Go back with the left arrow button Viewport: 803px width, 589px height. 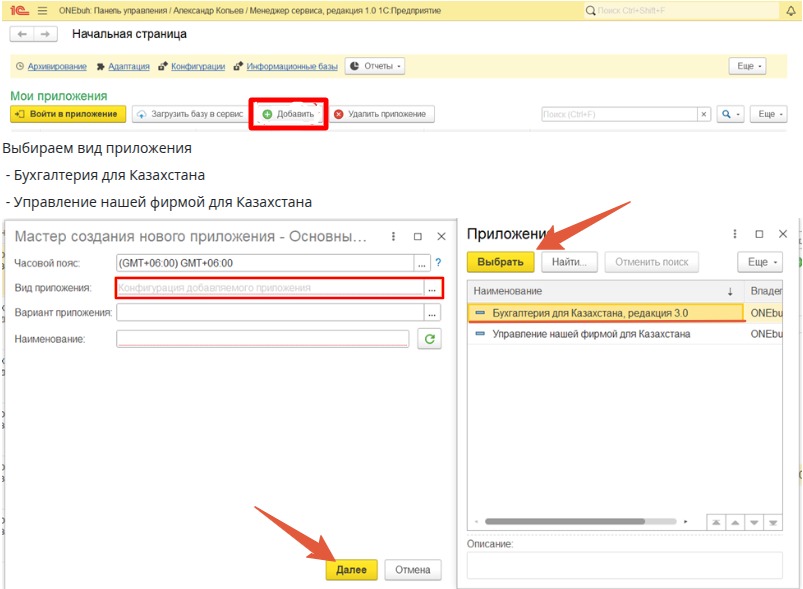point(22,34)
